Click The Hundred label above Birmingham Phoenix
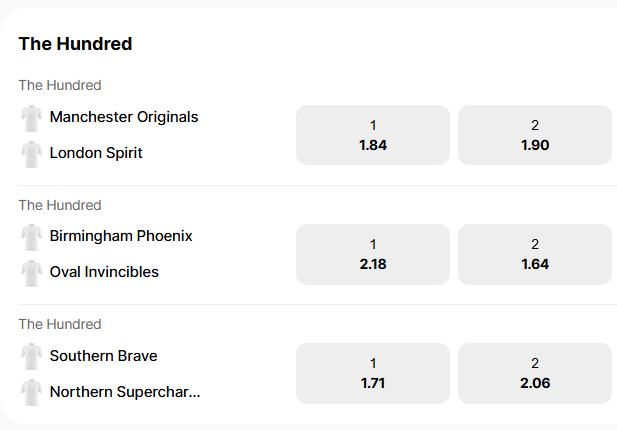Screen dimensions: 617x430 (x=60, y=205)
